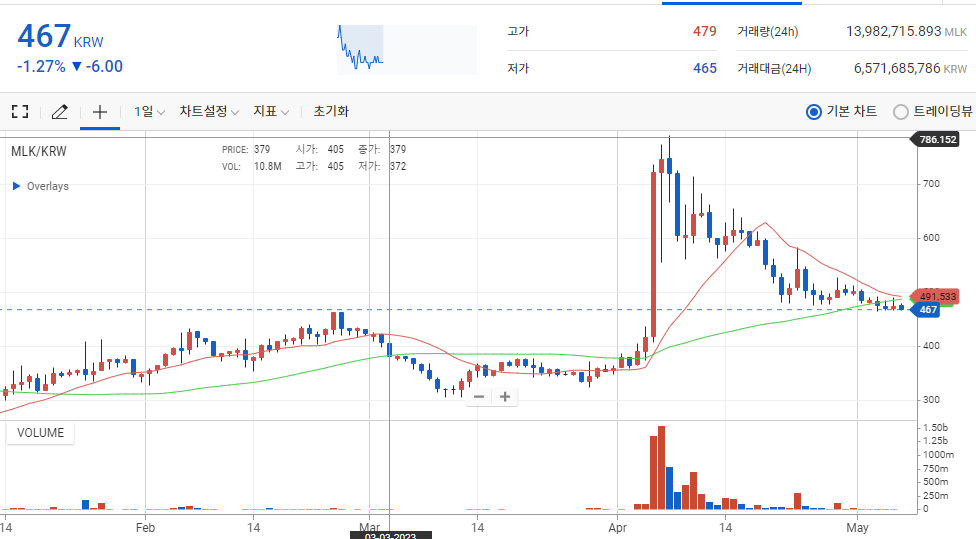Image resolution: width=976 pixels, height=539 pixels.
Task: Click the 시가 405 readout
Action: pyautogui.click(x=319, y=149)
